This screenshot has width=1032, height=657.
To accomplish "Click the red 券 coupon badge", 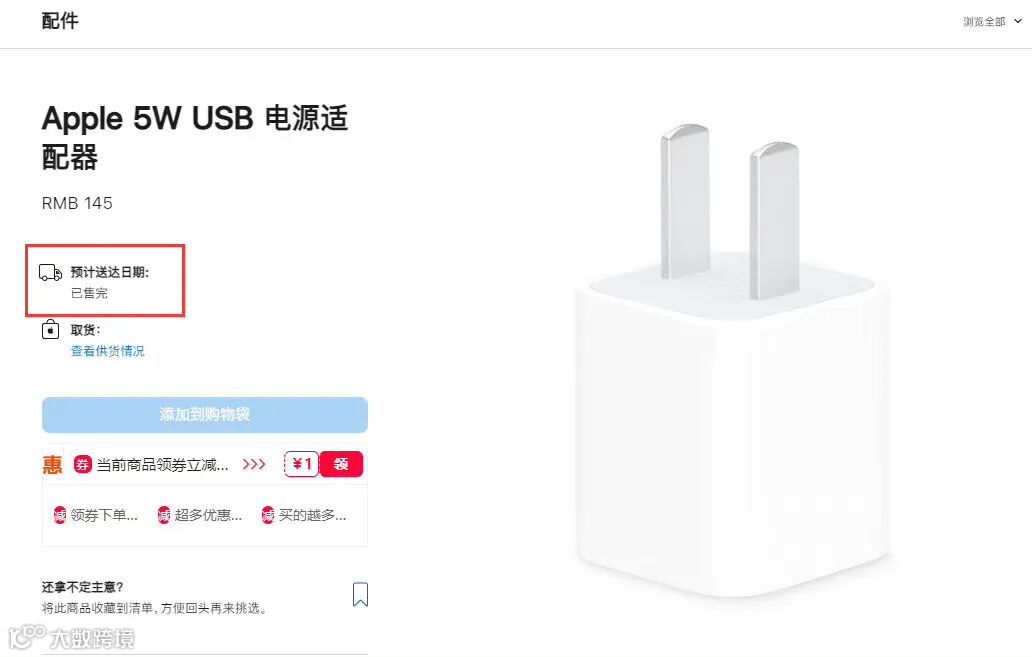I will (82, 465).
